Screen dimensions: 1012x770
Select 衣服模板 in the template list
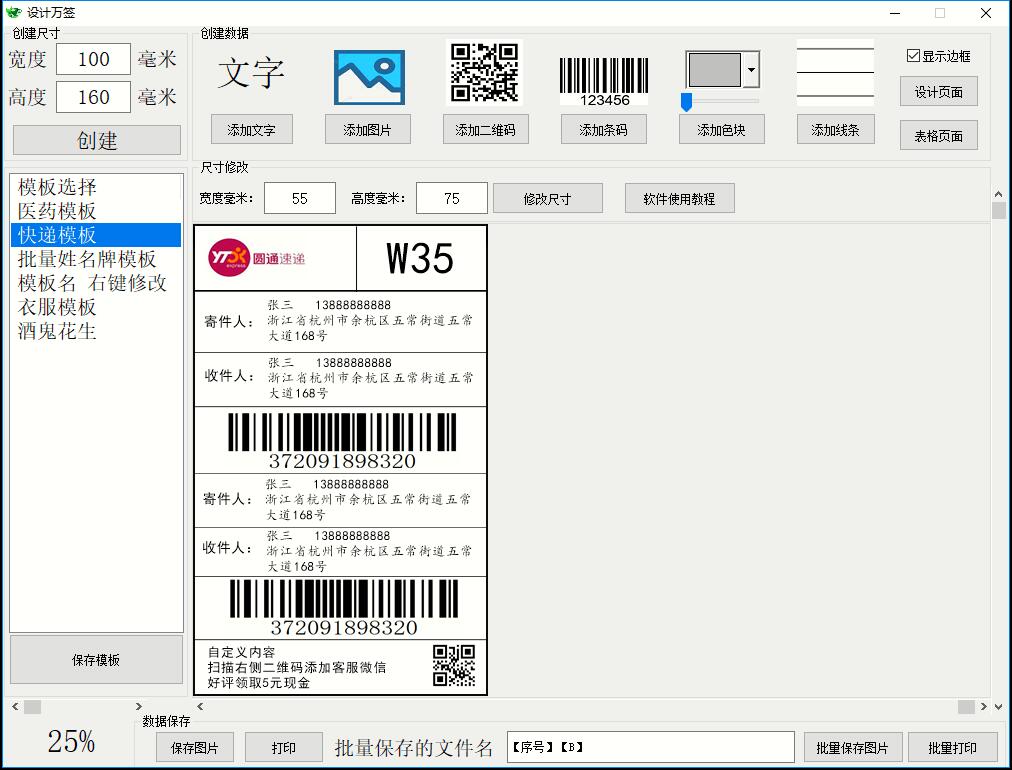57,307
